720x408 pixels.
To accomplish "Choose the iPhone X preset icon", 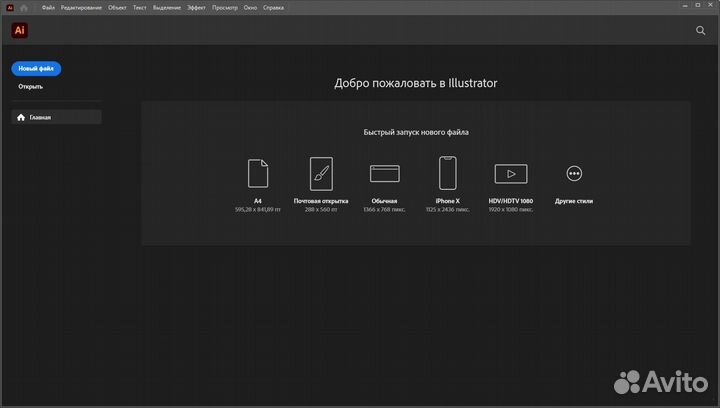I will pyautogui.click(x=448, y=173).
